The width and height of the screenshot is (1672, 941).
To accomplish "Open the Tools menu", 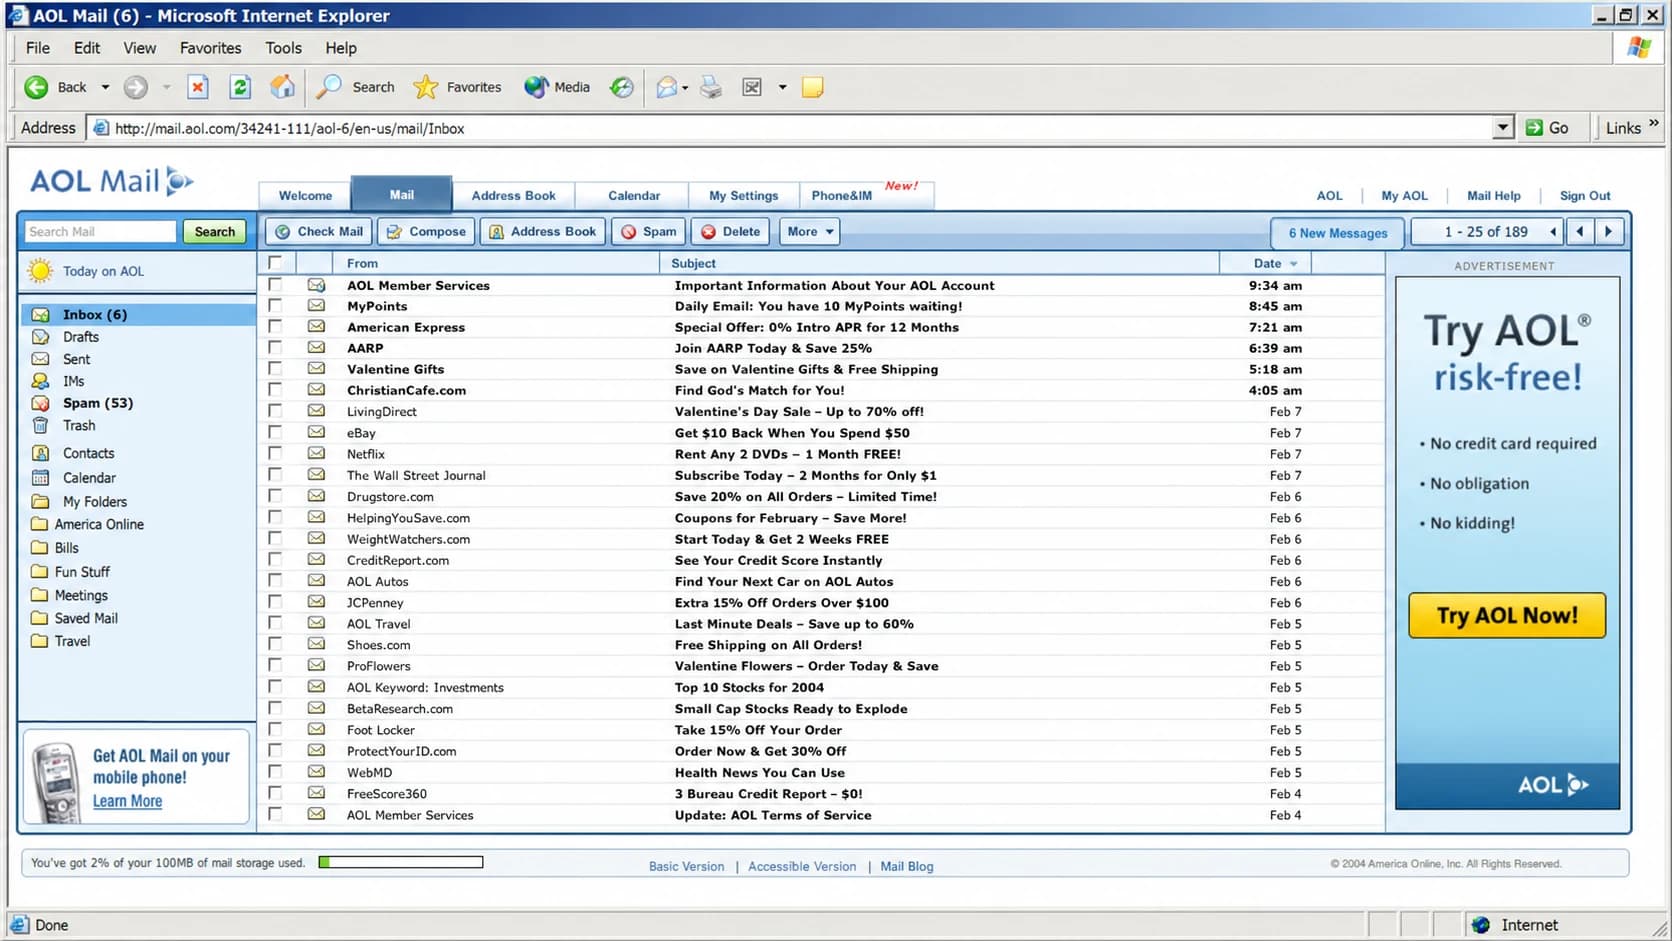I will (x=283, y=48).
